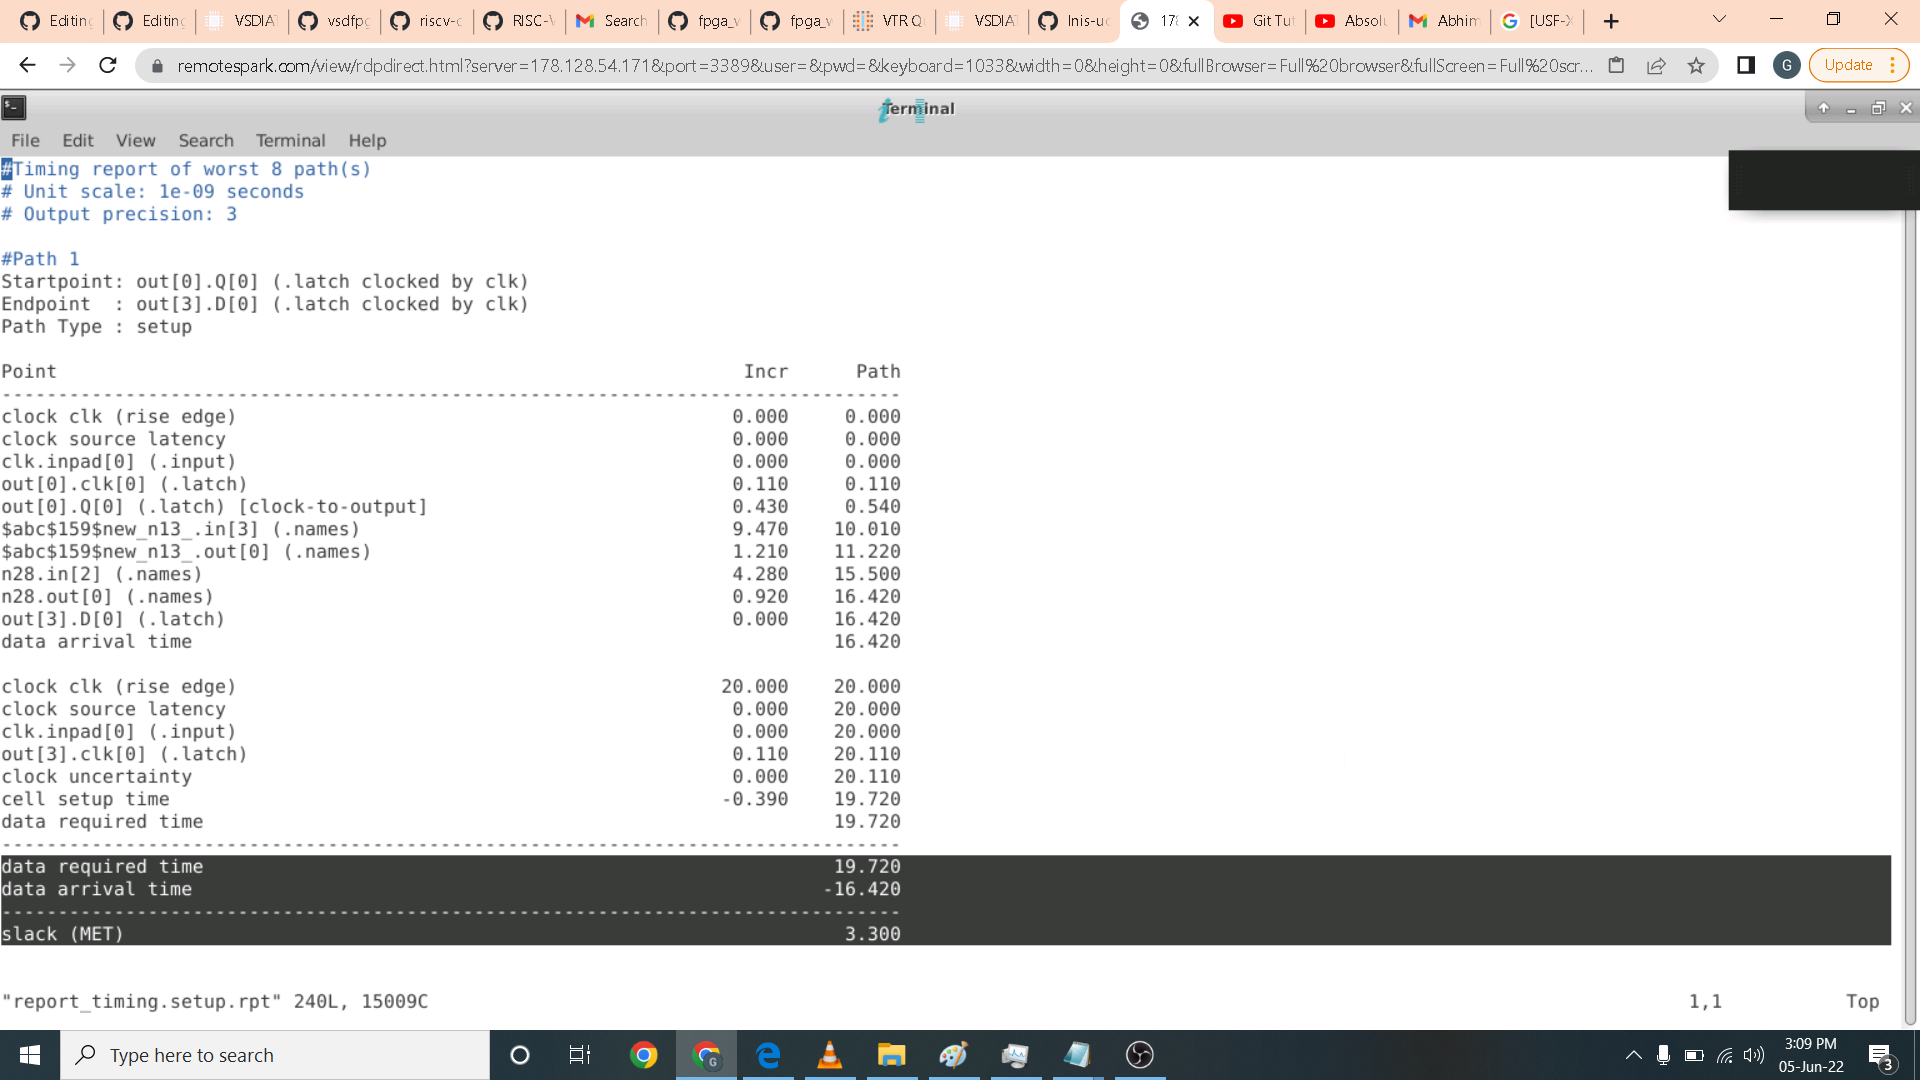Click the volume speaker icon in tray
Screen dimensions: 1920x1080
click(x=1754, y=1055)
